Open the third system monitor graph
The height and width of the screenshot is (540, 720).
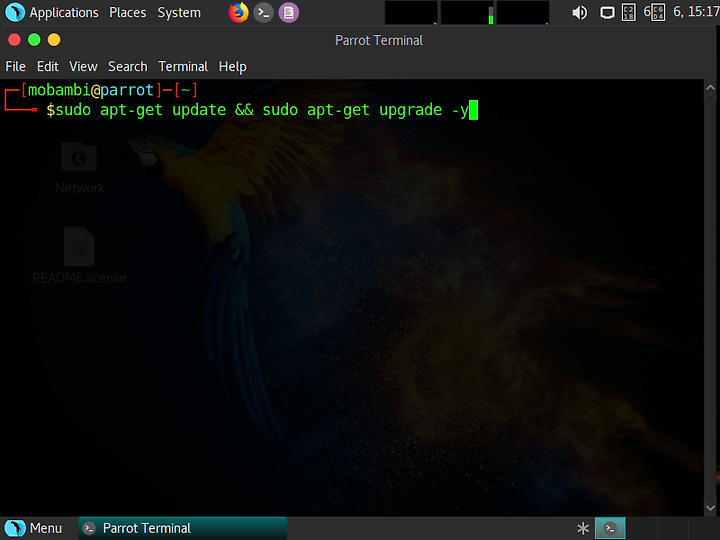click(523, 12)
